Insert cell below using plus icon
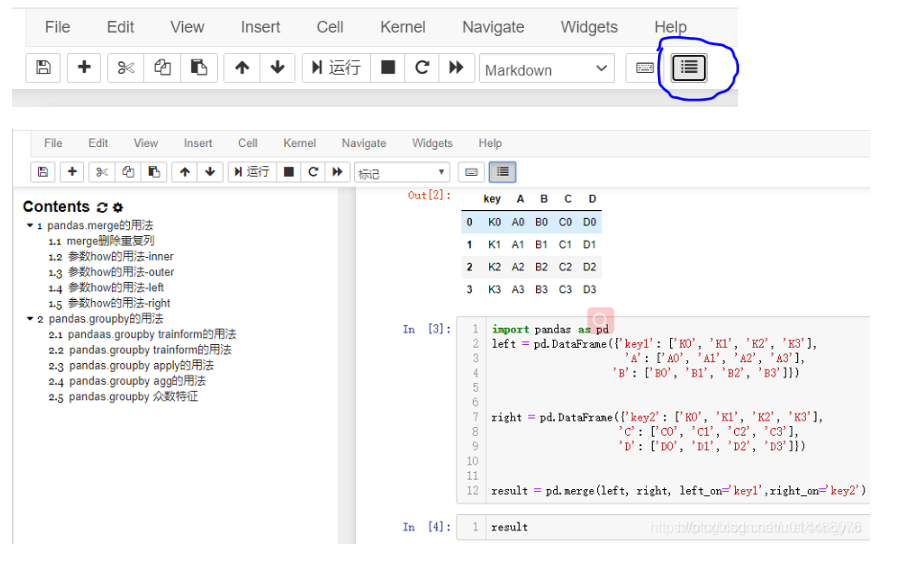The image size is (899, 570). click(x=84, y=68)
